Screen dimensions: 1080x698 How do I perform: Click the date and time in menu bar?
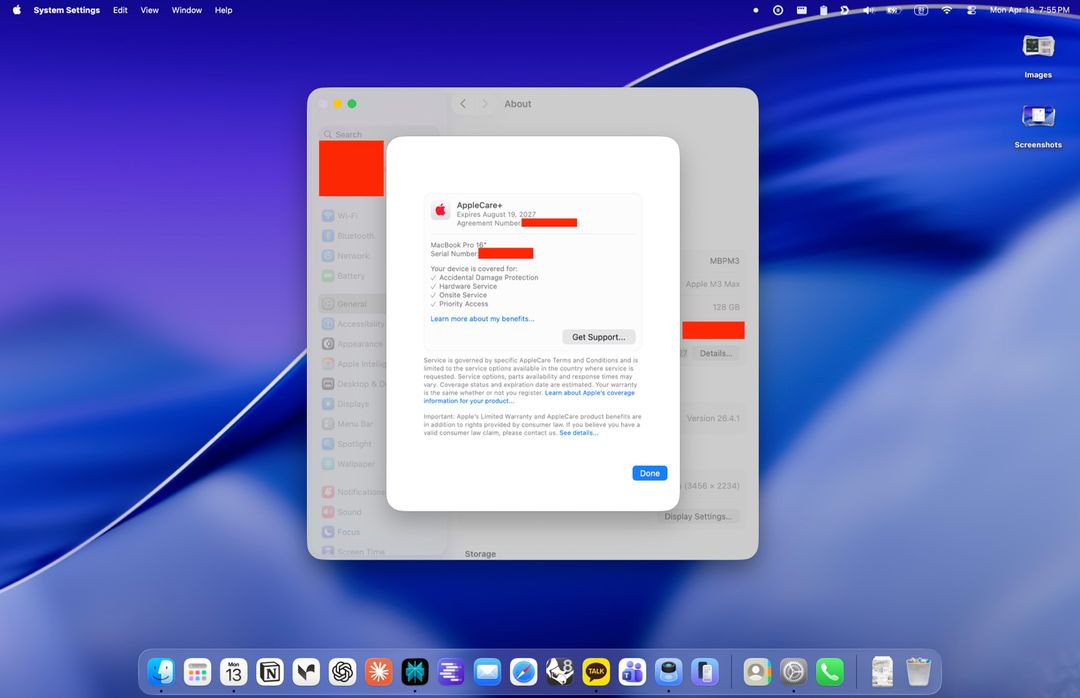point(1029,10)
